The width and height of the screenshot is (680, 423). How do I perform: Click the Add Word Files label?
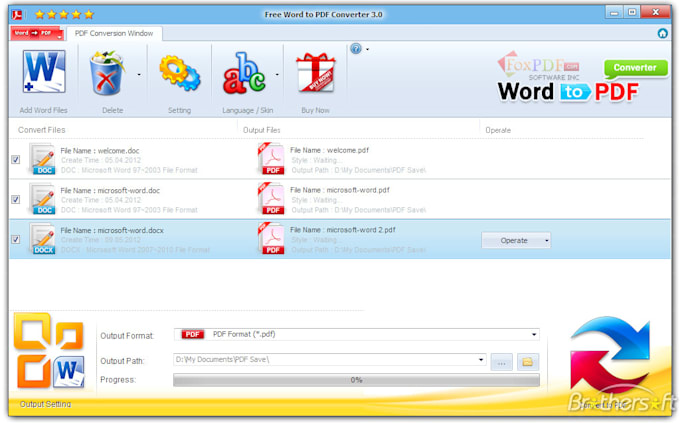[43, 110]
